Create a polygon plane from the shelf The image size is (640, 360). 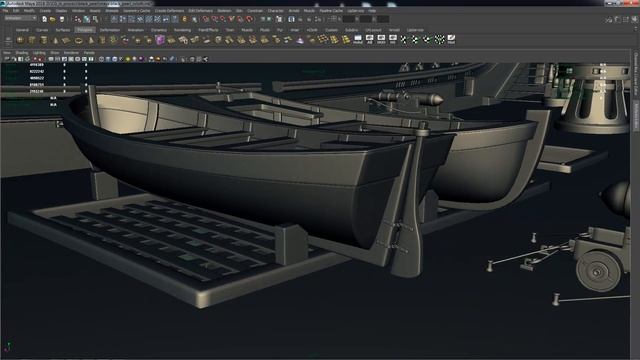pyautogui.click(x=66, y=40)
